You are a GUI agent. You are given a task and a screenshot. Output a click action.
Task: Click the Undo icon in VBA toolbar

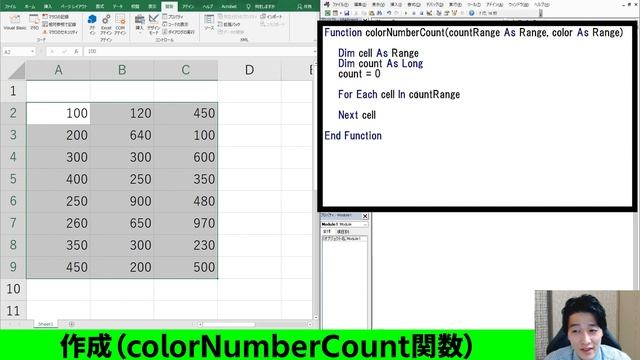tap(389, 13)
